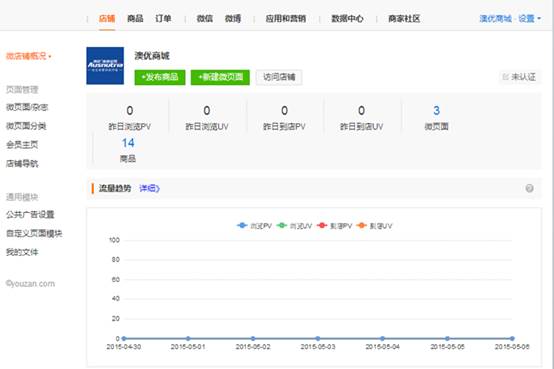The image size is (554, 369).
Task: Open the 数据中心 menu item
Action: pos(347,18)
